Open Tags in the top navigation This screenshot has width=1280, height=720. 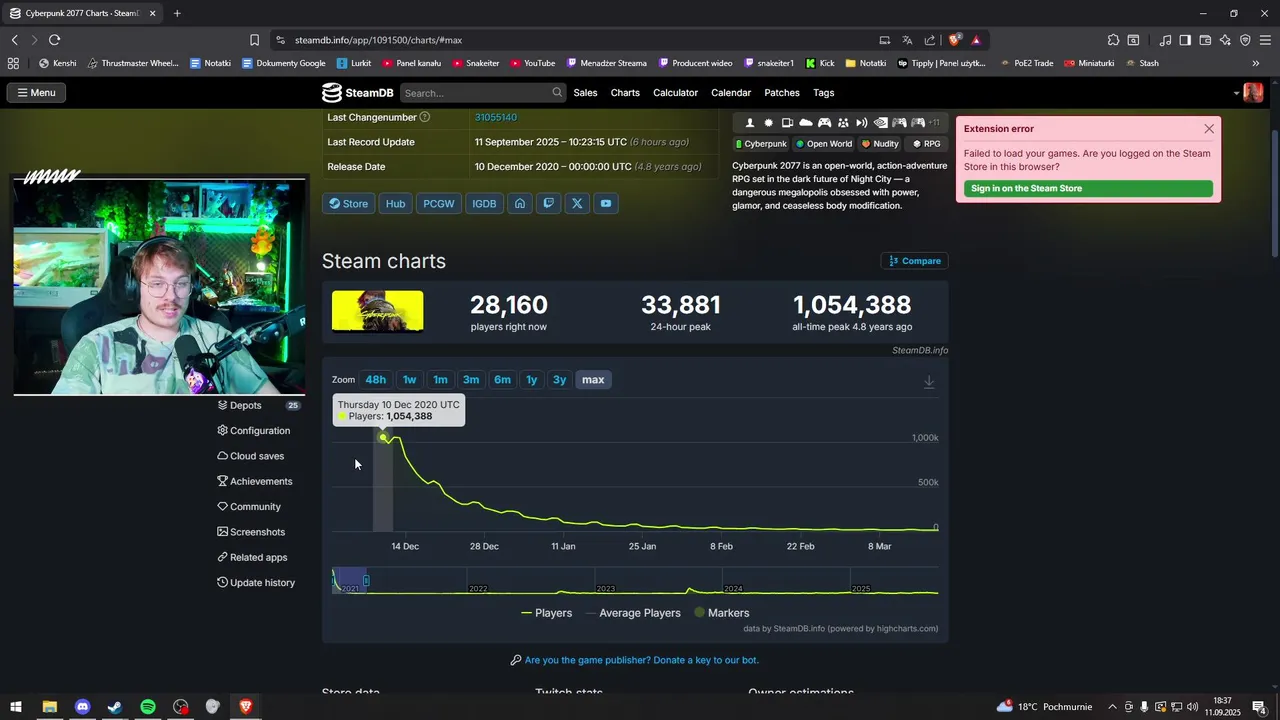pos(824,93)
